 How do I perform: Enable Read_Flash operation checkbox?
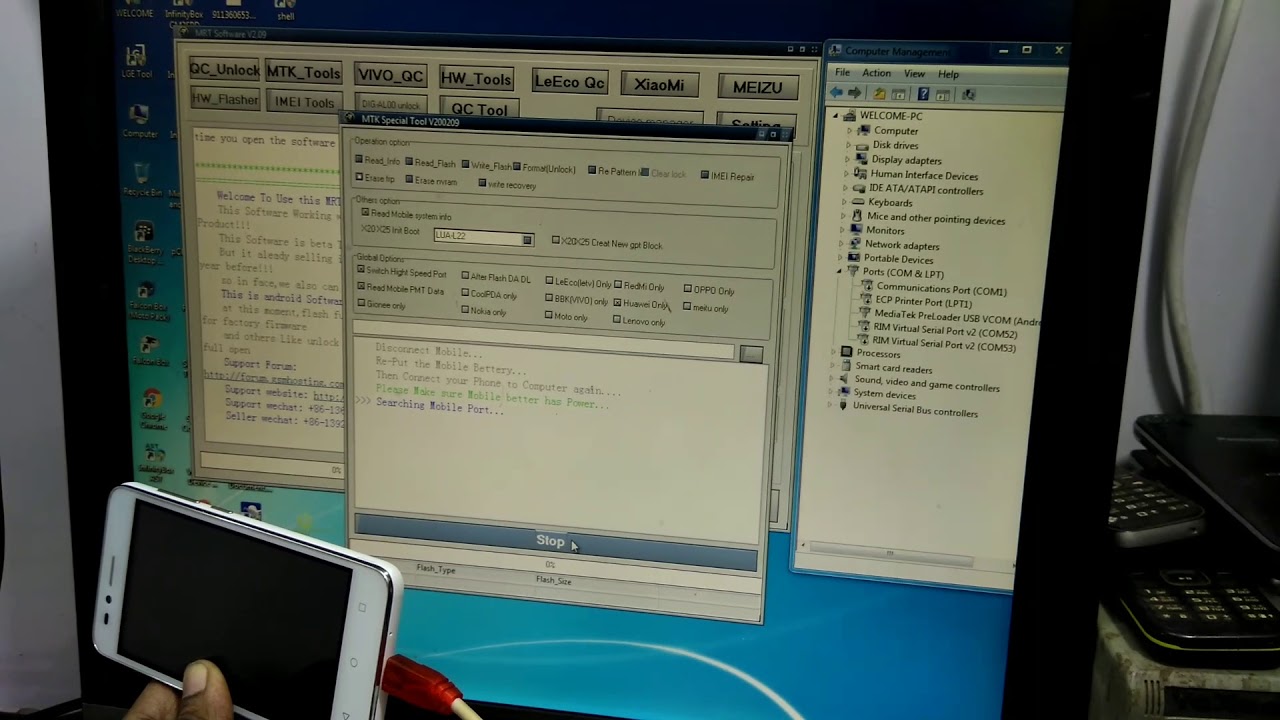tap(409, 161)
